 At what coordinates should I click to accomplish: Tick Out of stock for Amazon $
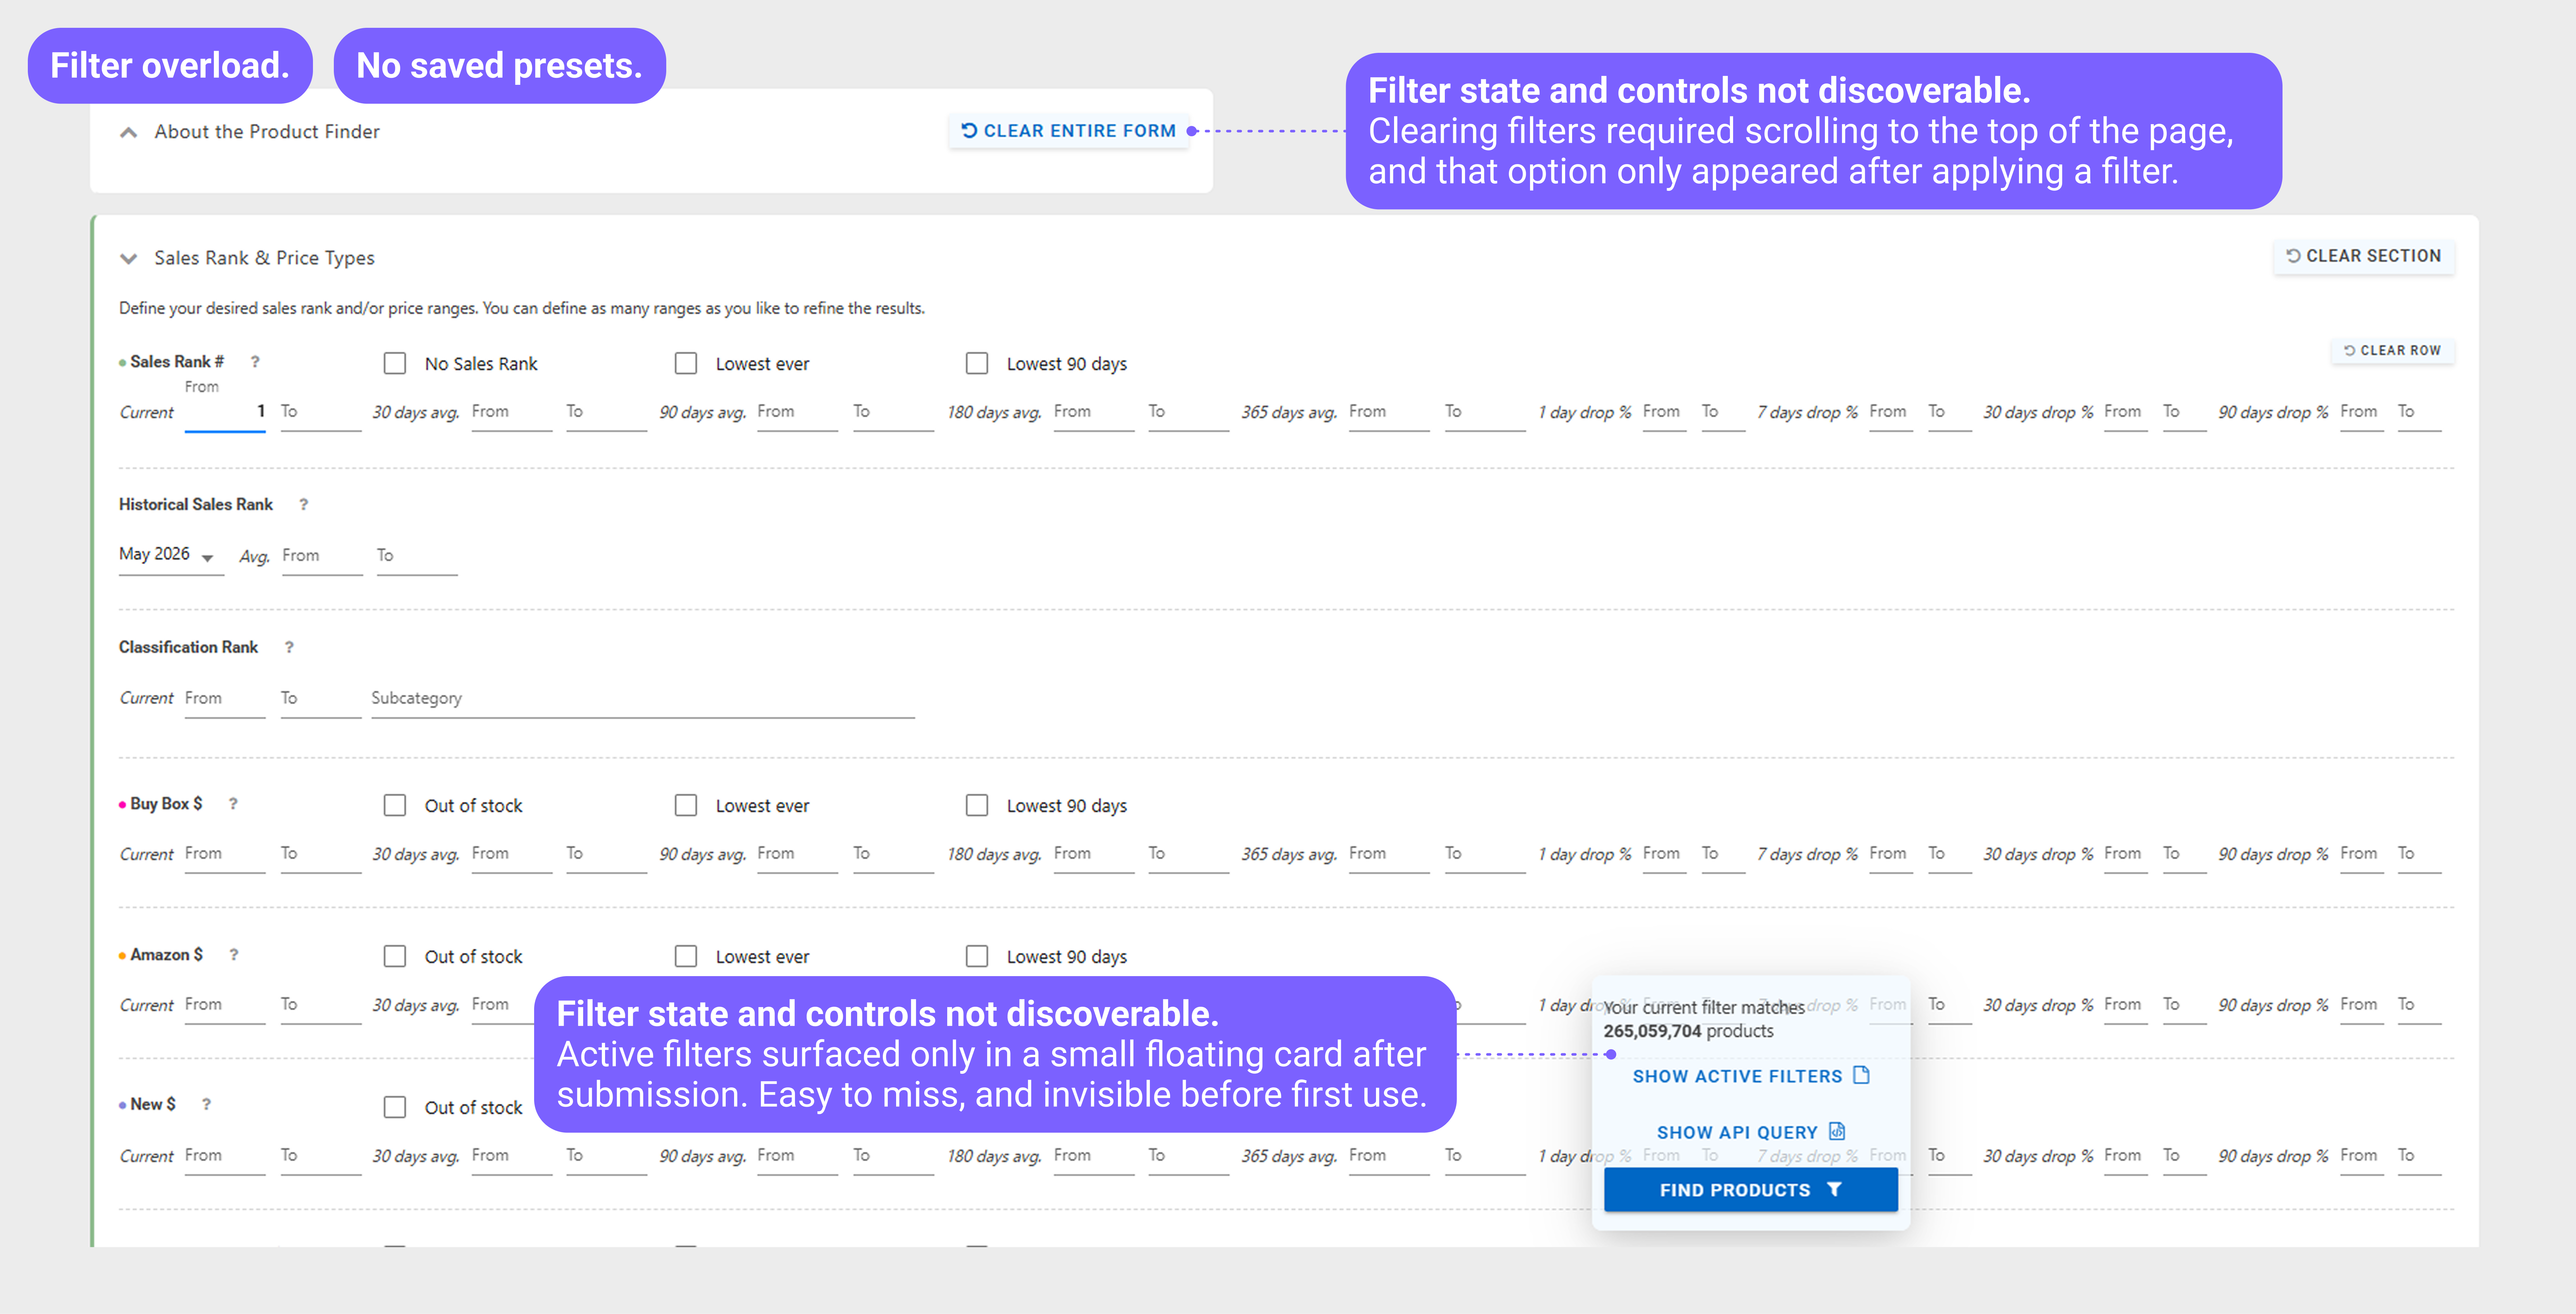395,956
